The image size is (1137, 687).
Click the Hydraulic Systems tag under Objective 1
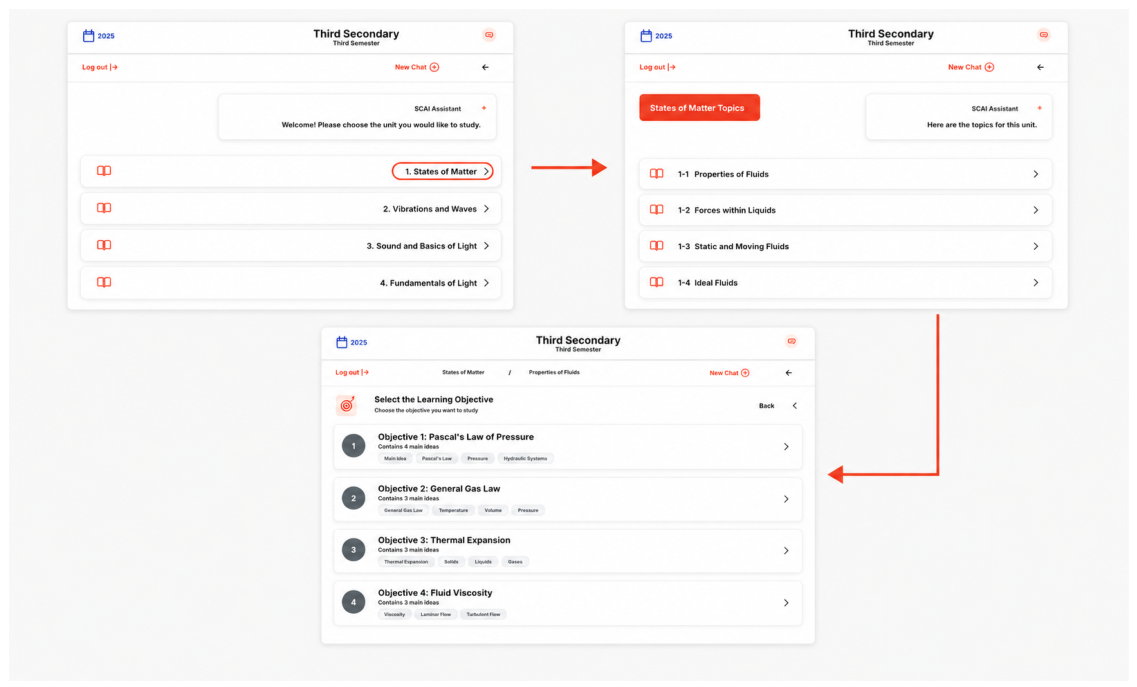[x=525, y=458]
